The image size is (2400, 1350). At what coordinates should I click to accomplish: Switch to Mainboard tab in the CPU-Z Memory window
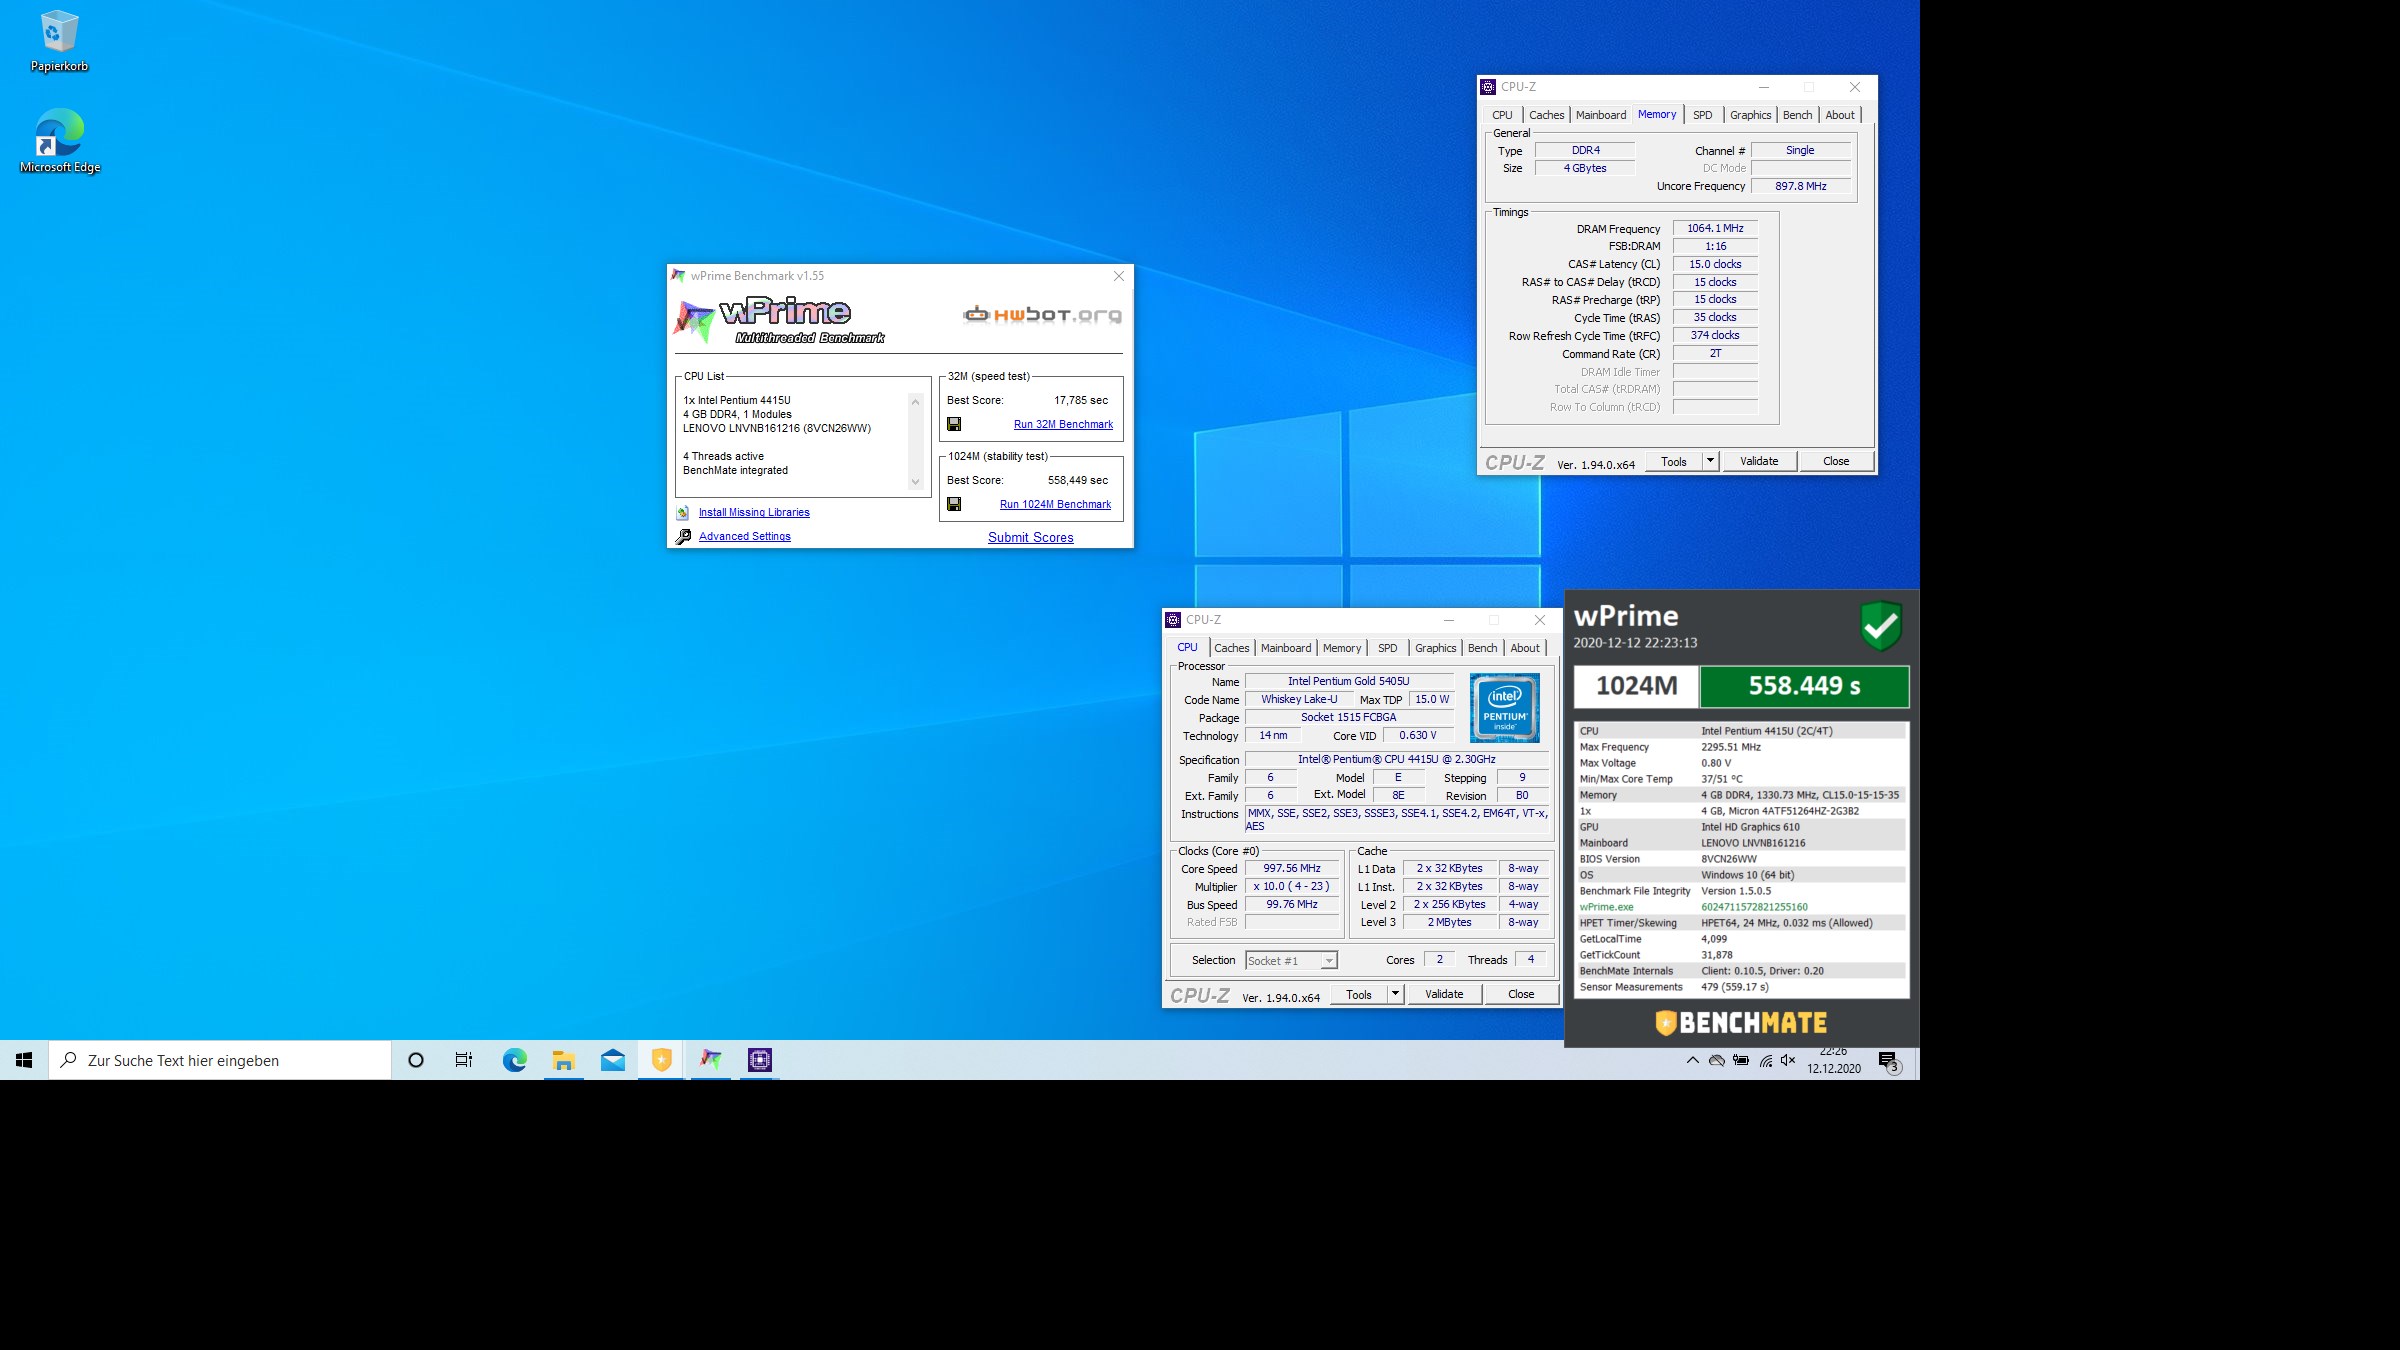(x=1601, y=115)
